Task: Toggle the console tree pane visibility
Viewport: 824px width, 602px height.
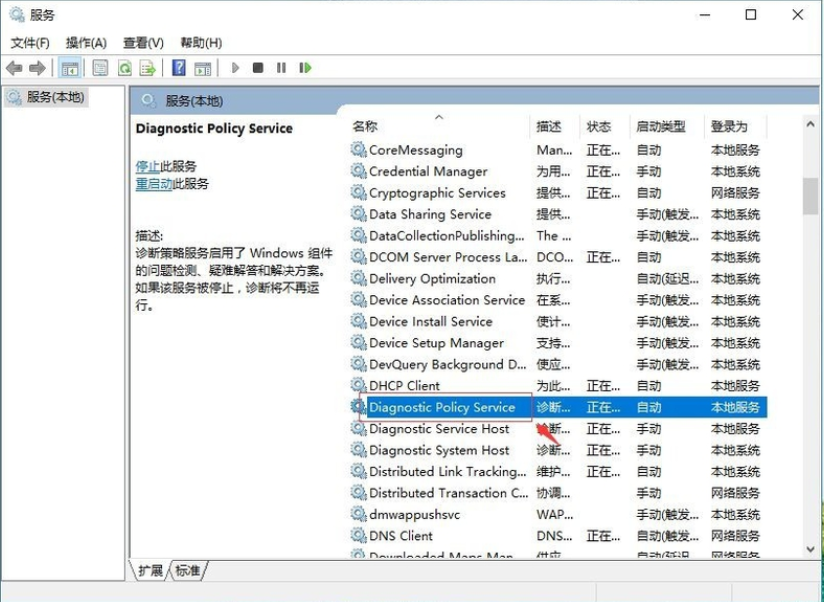Action: (x=71, y=67)
